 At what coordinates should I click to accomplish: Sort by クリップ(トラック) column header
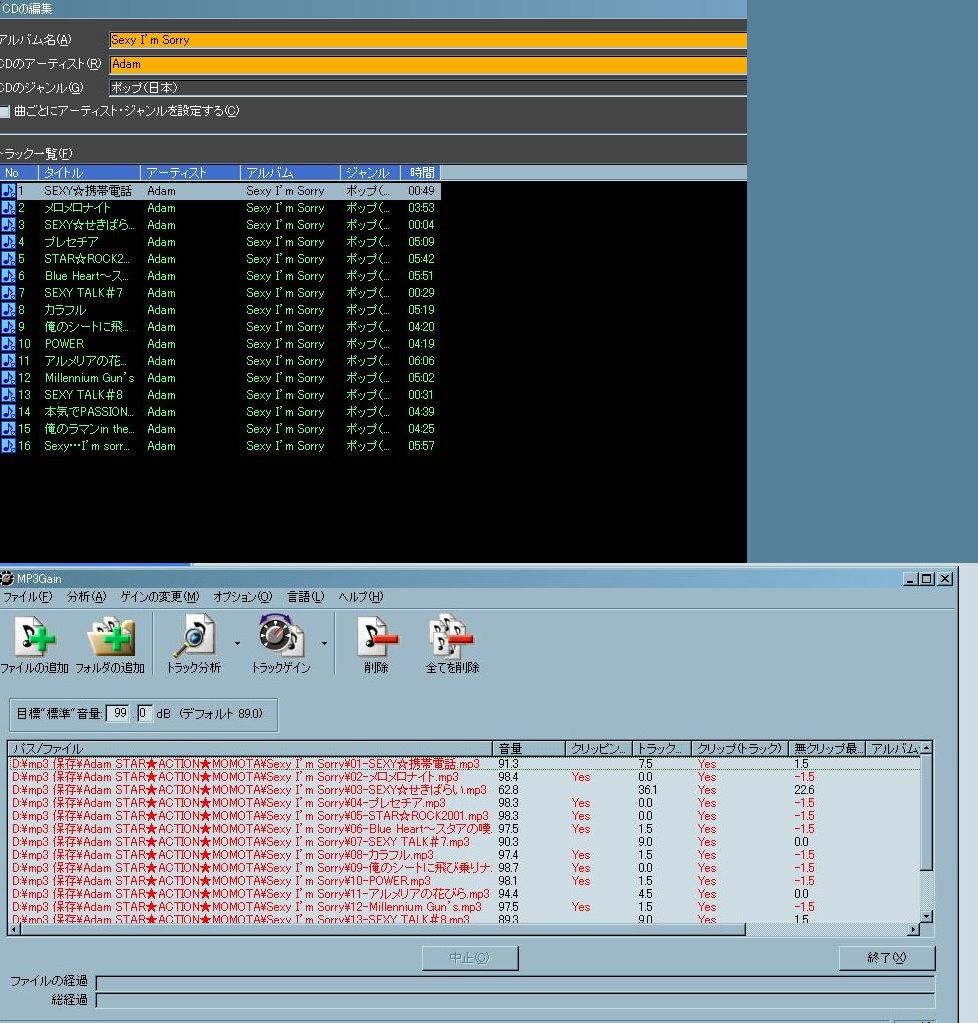(x=739, y=748)
